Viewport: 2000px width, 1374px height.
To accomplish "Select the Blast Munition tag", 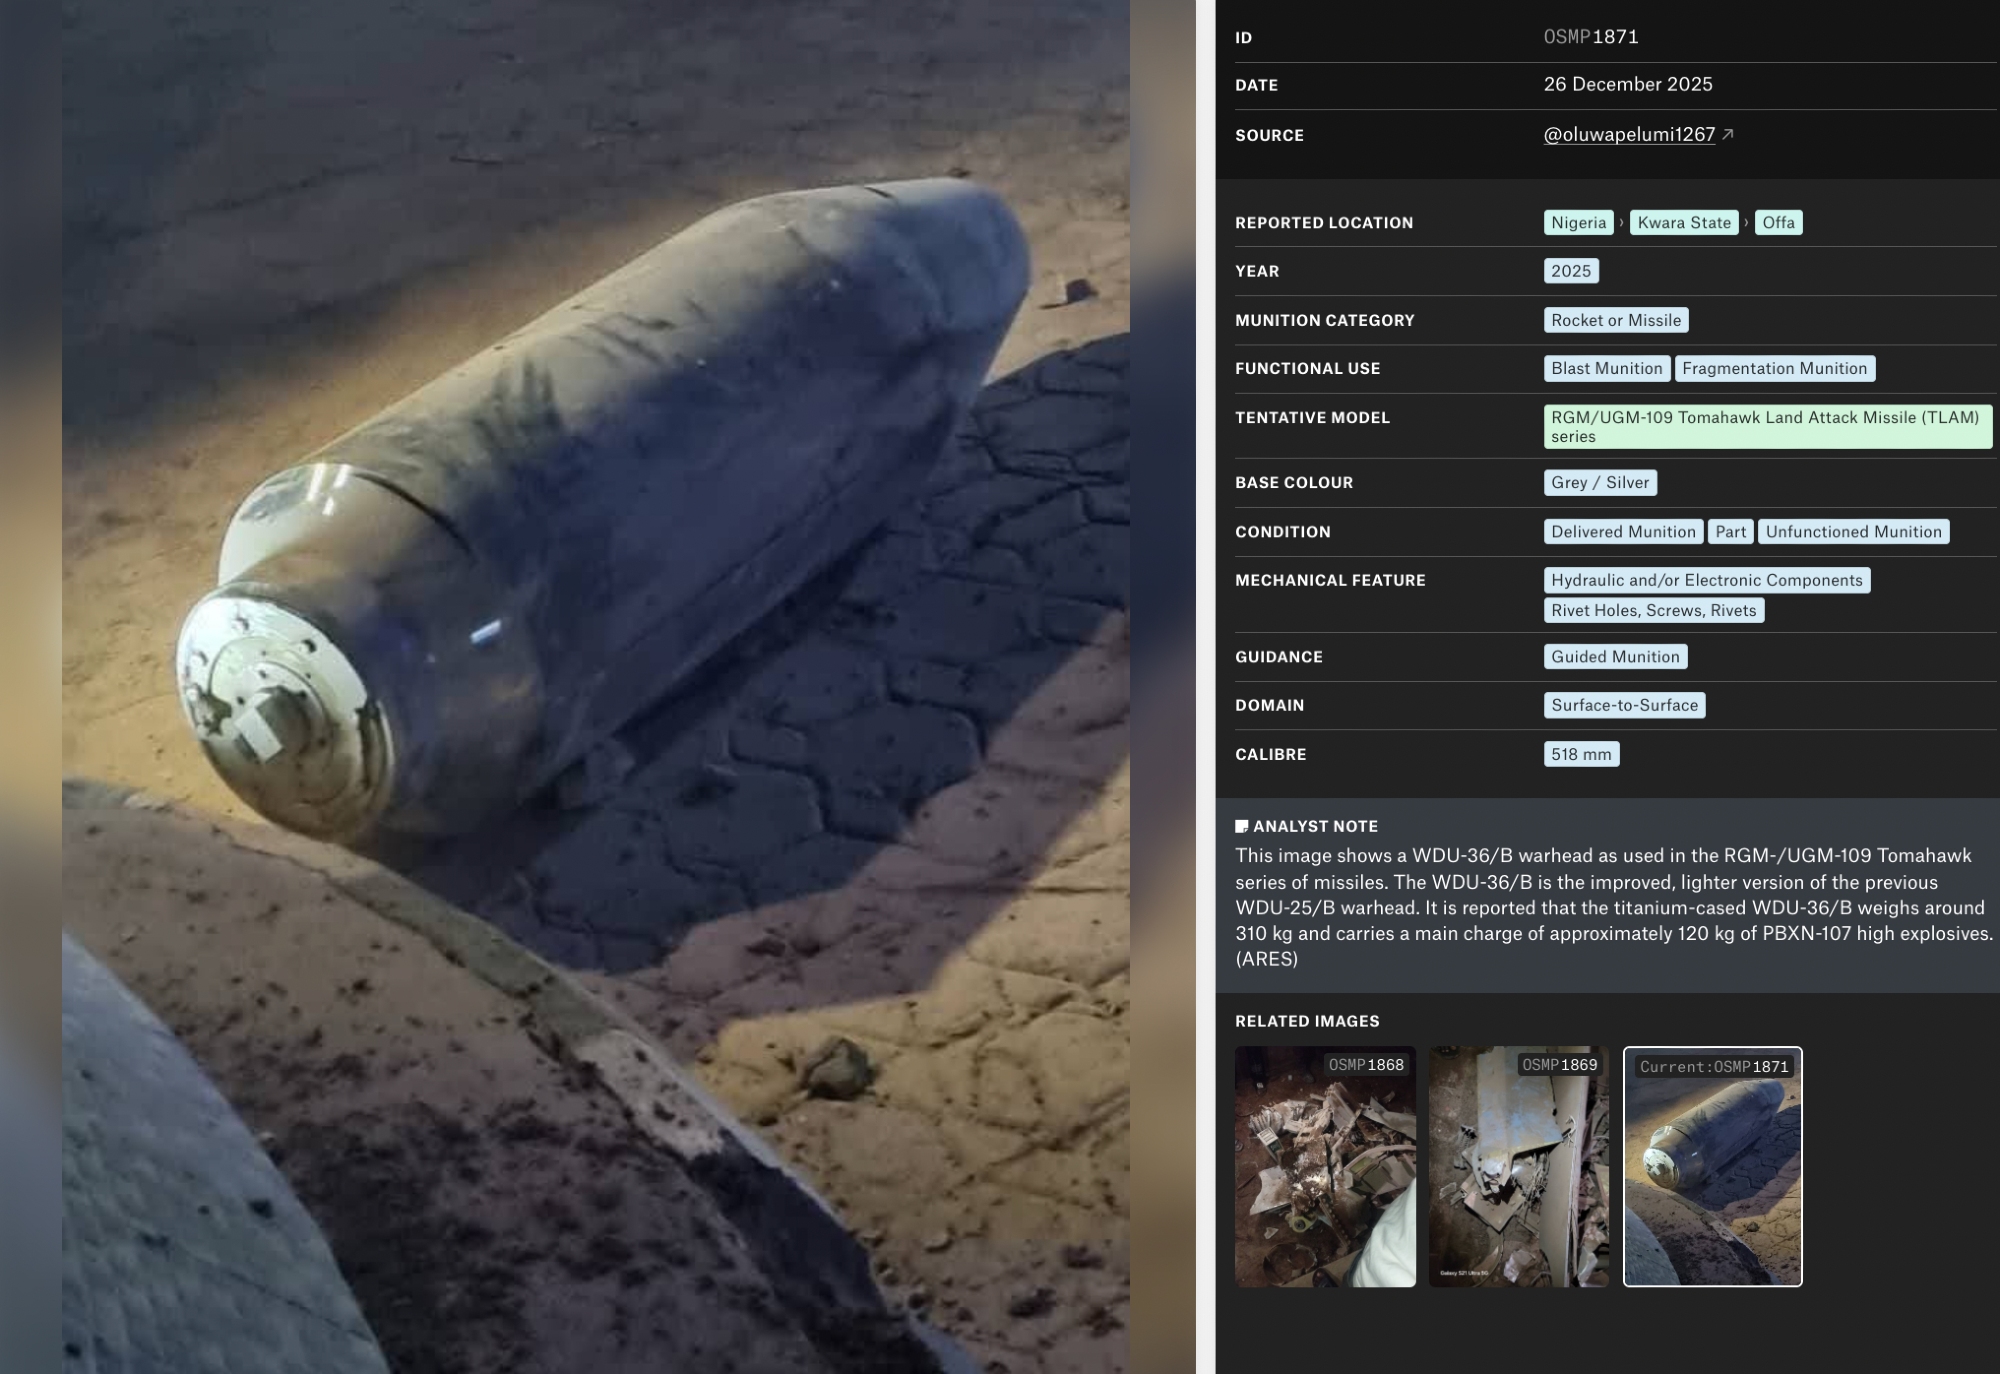I will (1606, 368).
